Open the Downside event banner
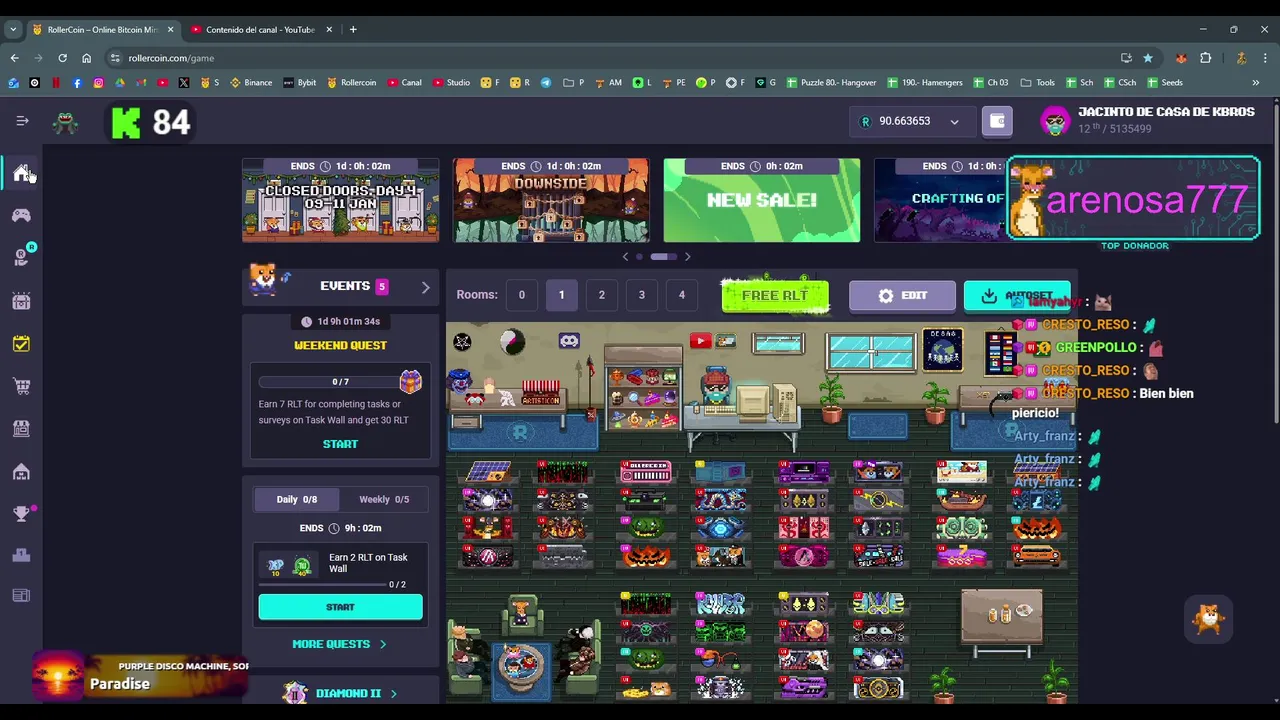This screenshot has width=1280, height=720. pyautogui.click(x=551, y=200)
